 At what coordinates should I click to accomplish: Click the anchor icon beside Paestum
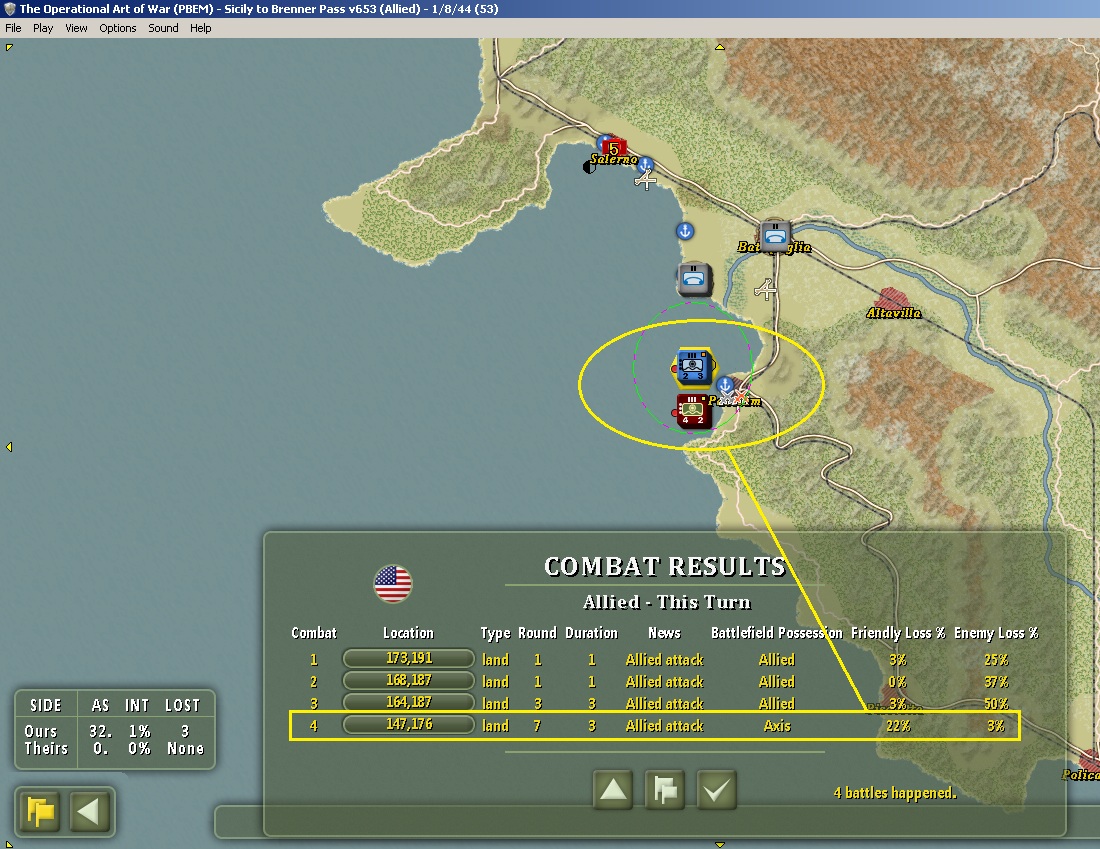(725, 385)
